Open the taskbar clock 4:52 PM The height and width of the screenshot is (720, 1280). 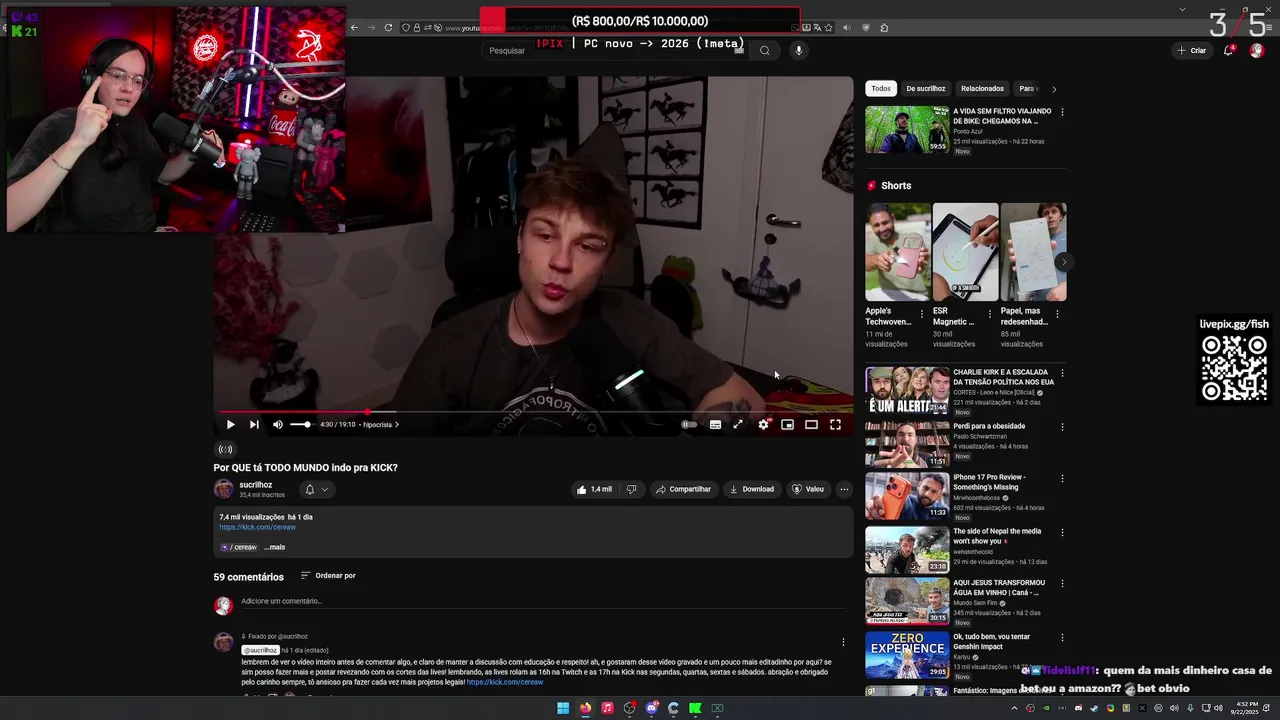(1245, 708)
